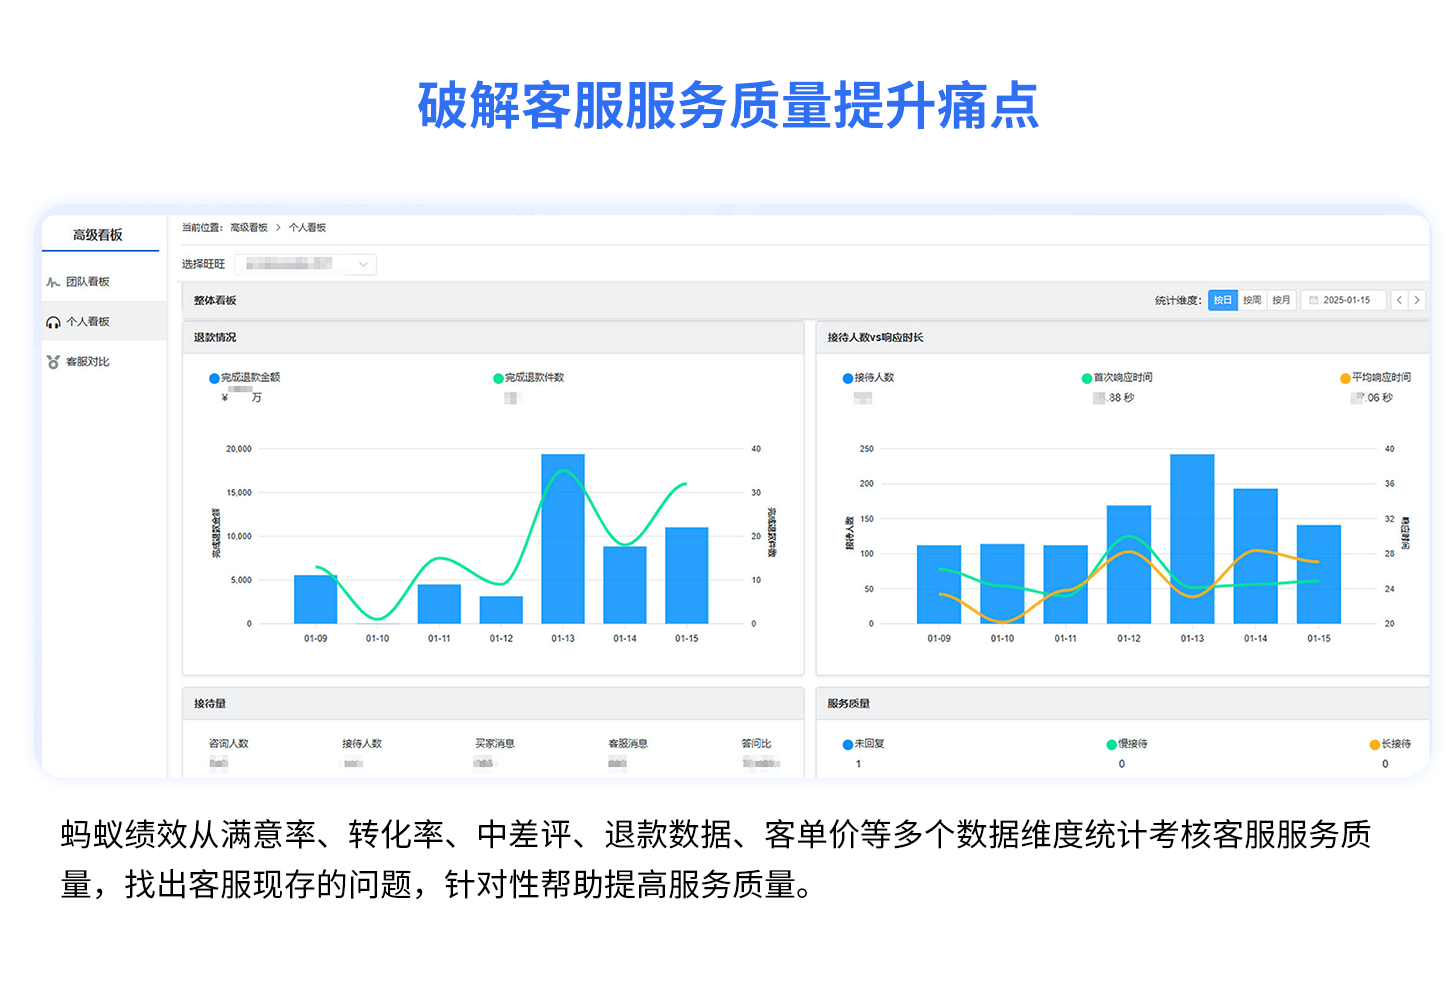Toggle 完成退款金额 blue legend dot
Viewport: 1456px width, 992px height.
pos(214,378)
